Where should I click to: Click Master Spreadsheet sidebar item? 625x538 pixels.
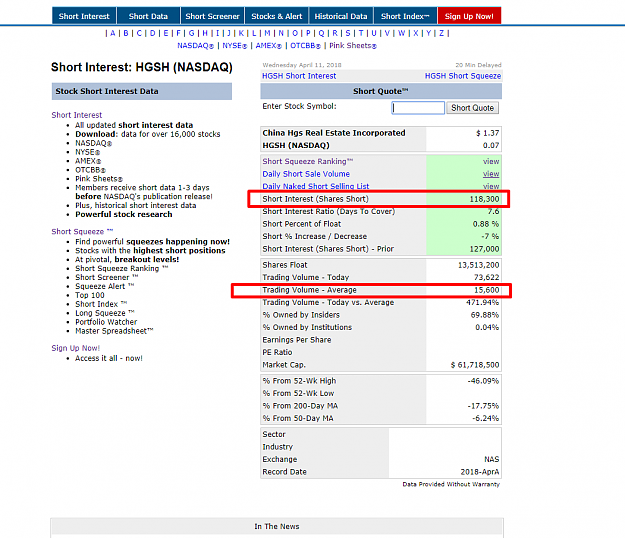114,331
